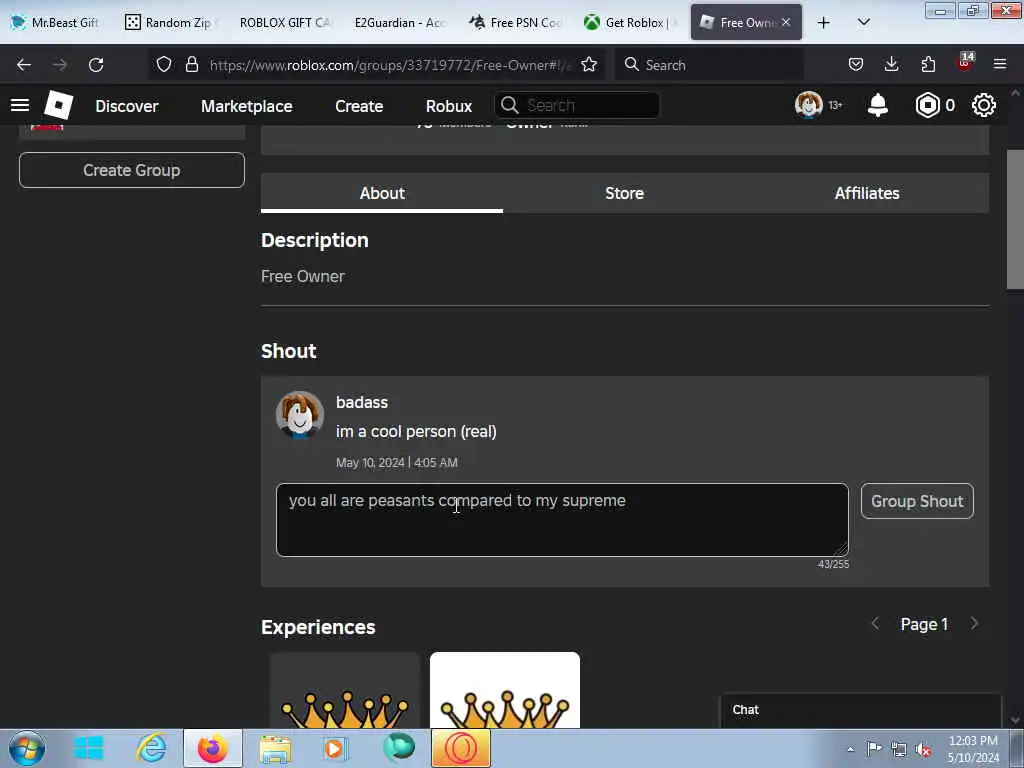This screenshot has width=1024, height=768.
Task: Expand the list all tabs chevron
Action: [x=864, y=22]
